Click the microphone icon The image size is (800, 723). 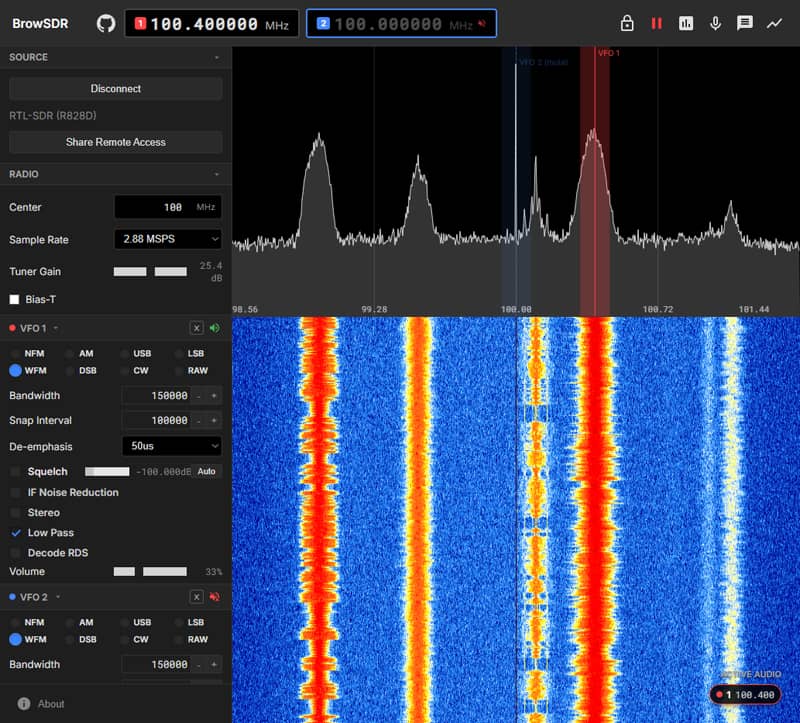coord(715,23)
